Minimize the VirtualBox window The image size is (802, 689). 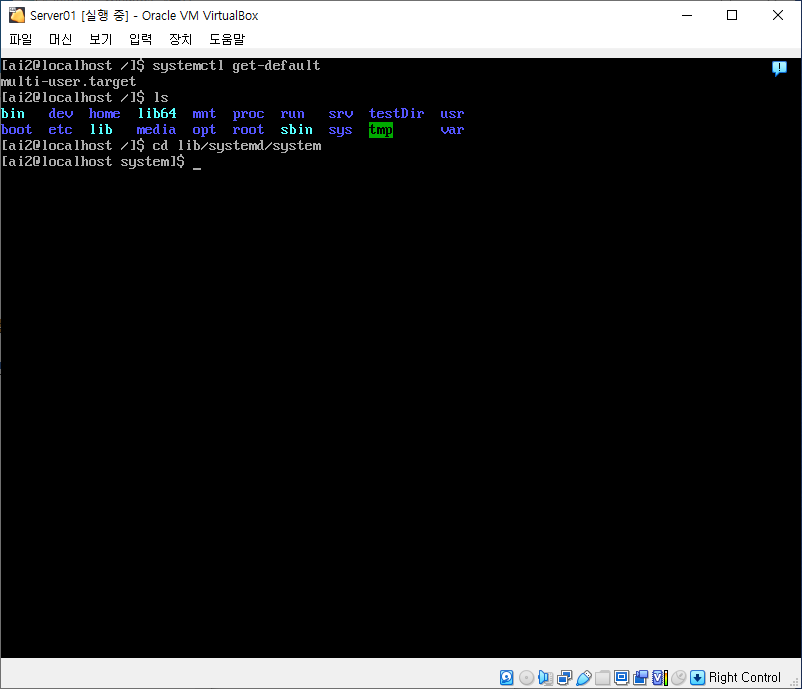pyautogui.click(x=687, y=15)
